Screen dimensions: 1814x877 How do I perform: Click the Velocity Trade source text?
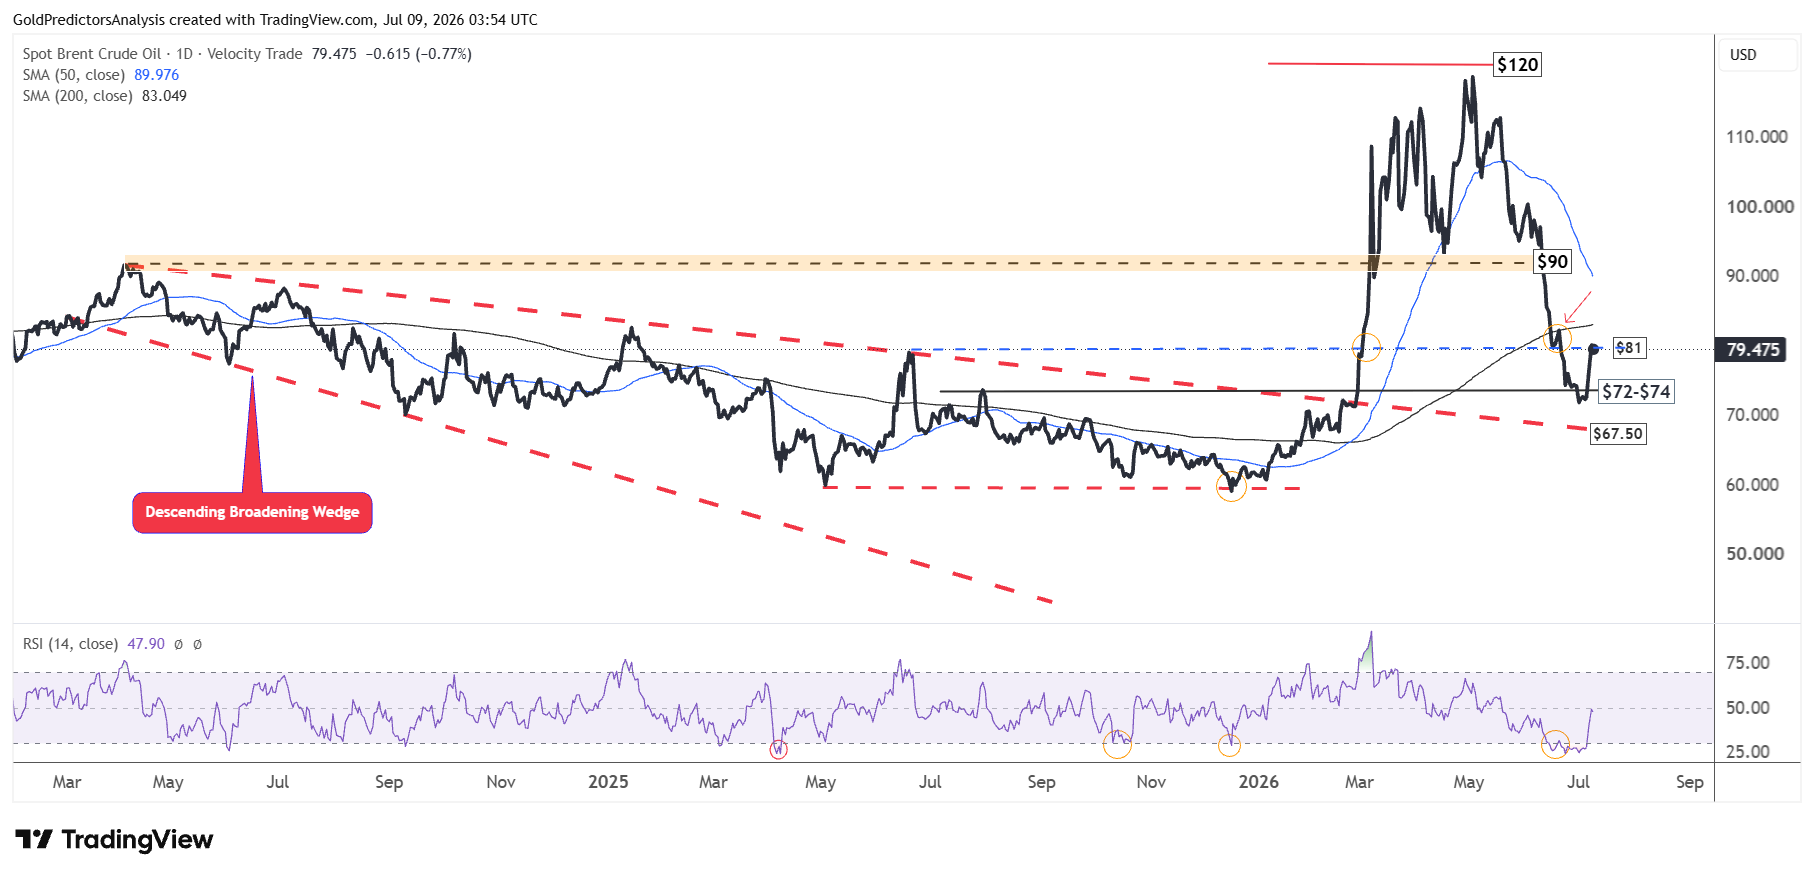tap(254, 54)
